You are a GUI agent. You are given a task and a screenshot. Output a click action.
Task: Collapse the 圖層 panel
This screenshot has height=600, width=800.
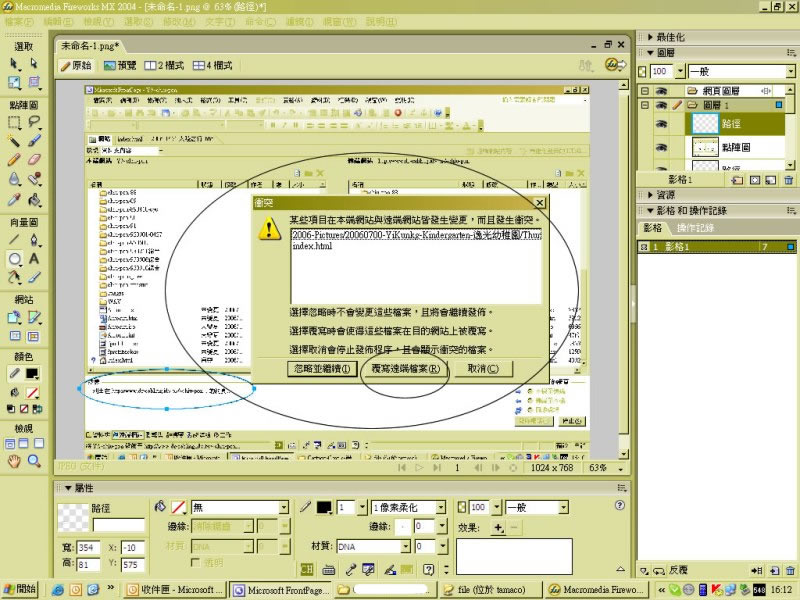tap(651, 52)
